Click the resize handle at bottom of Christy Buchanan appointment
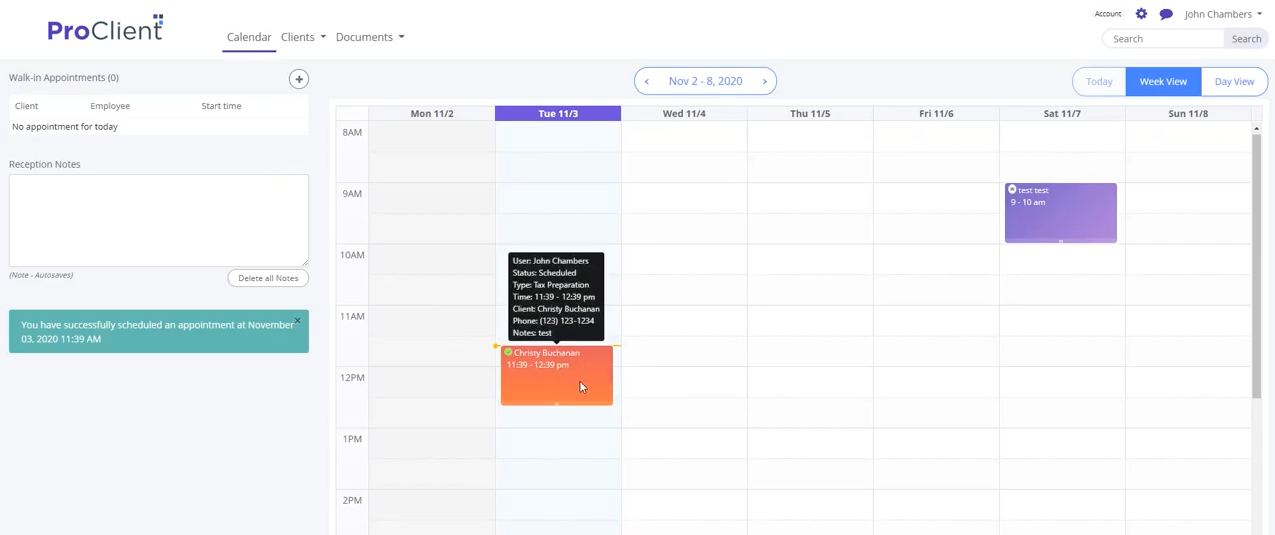Viewport: 1275px width, 535px height. click(x=557, y=404)
